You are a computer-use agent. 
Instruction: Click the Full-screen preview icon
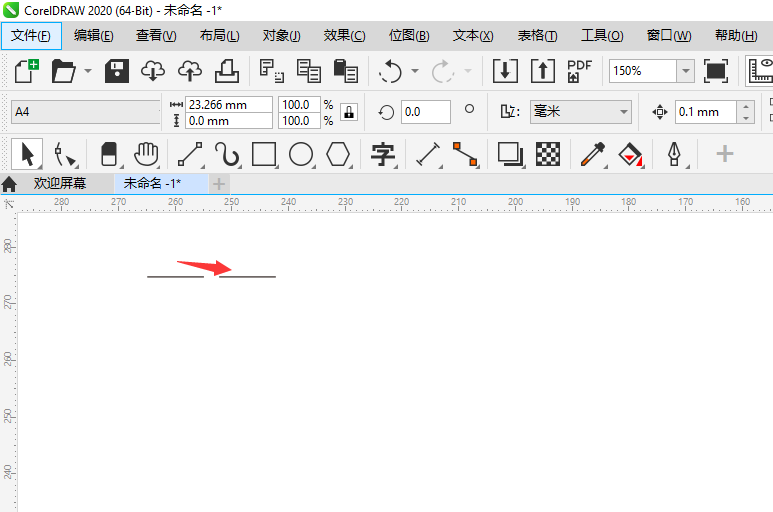coord(716,71)
